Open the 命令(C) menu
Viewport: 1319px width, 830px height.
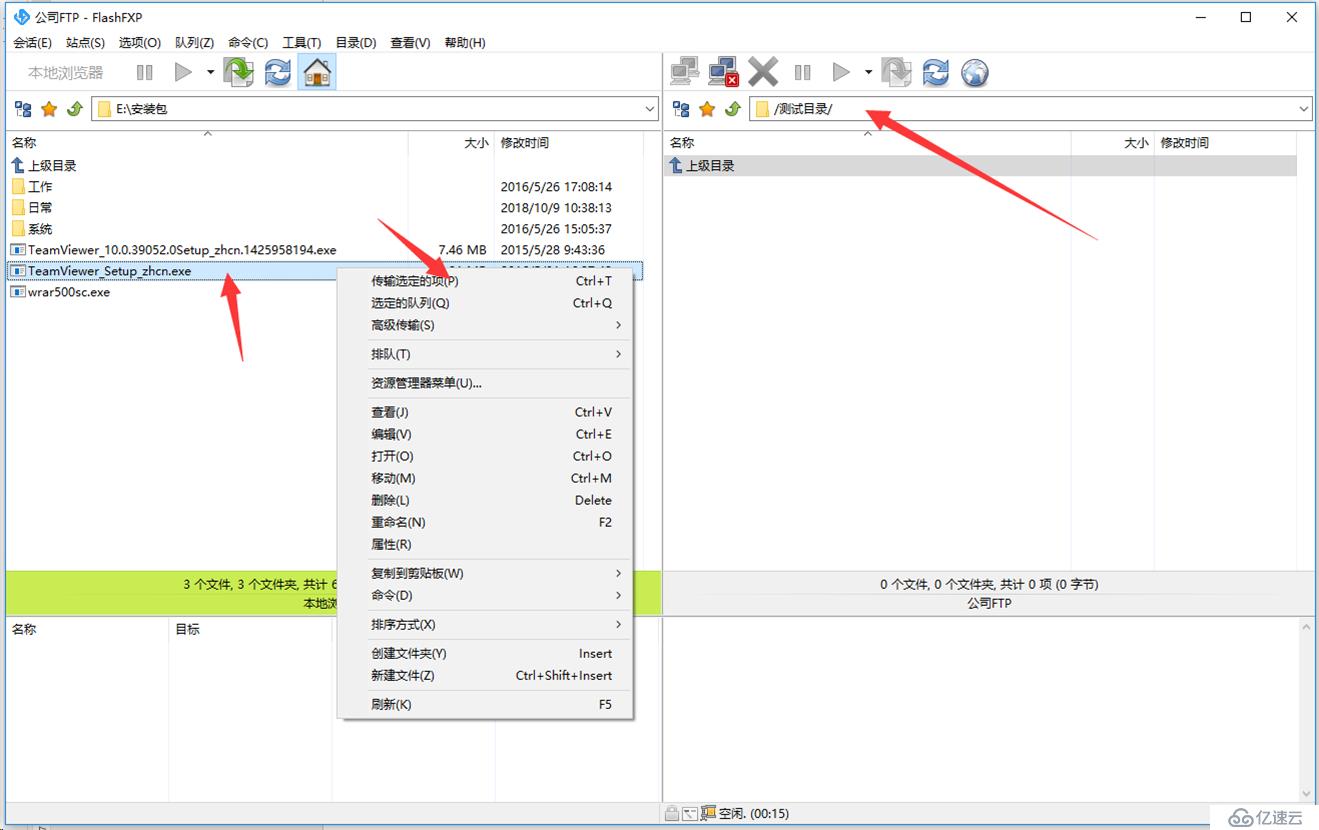pos(248,42)
